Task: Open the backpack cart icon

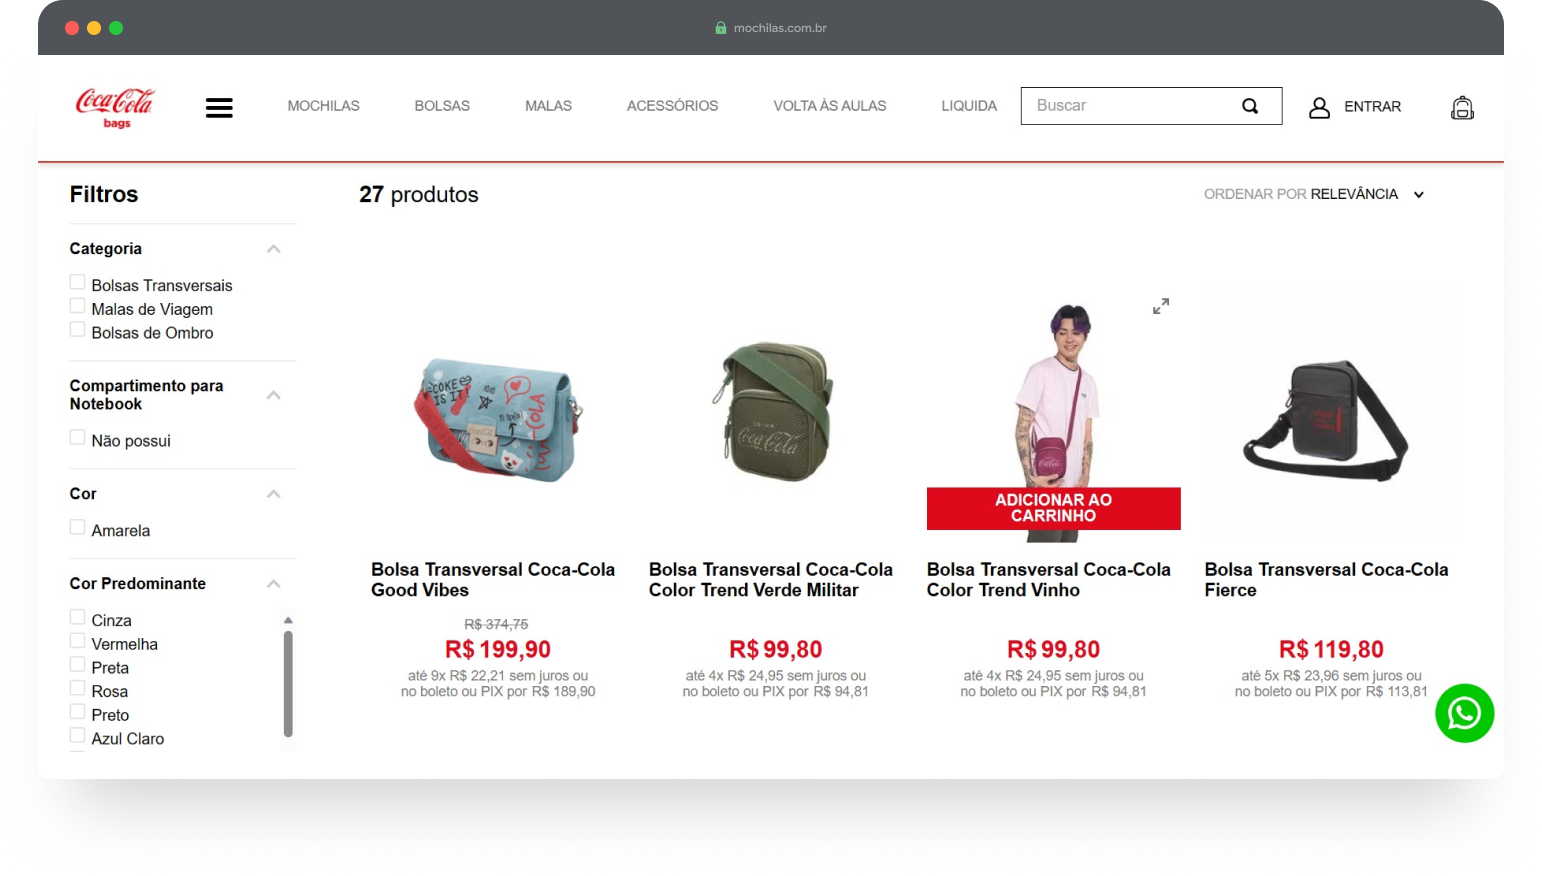Action: coord(1462,107)
